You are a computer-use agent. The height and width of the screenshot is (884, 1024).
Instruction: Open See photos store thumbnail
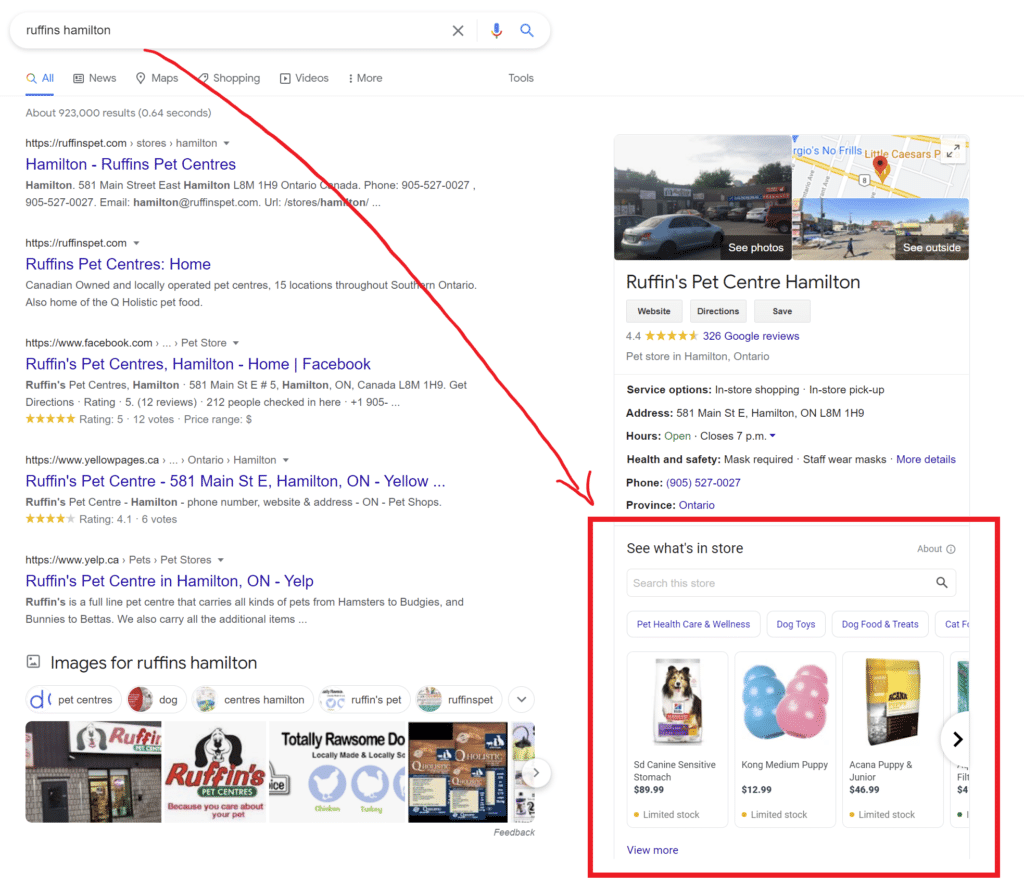pos(703,197)
